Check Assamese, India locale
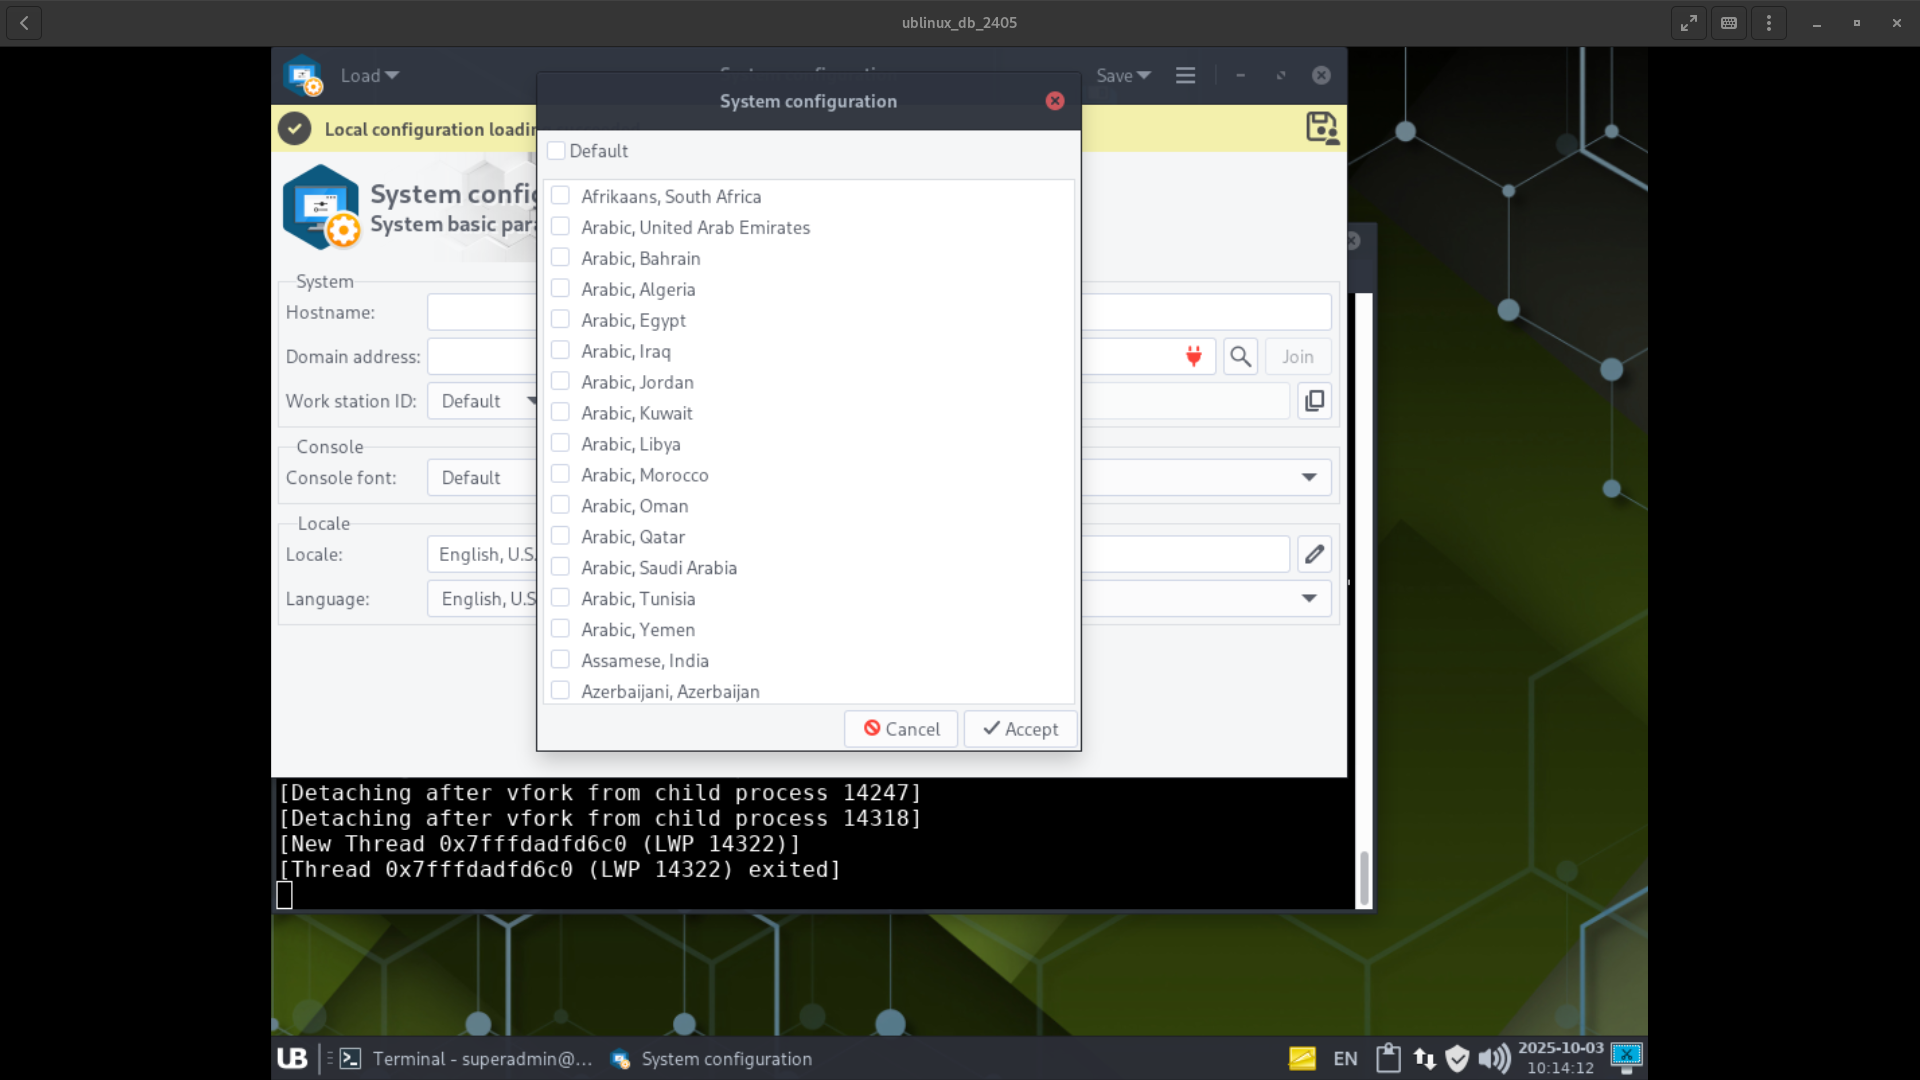 coord(561,660)
